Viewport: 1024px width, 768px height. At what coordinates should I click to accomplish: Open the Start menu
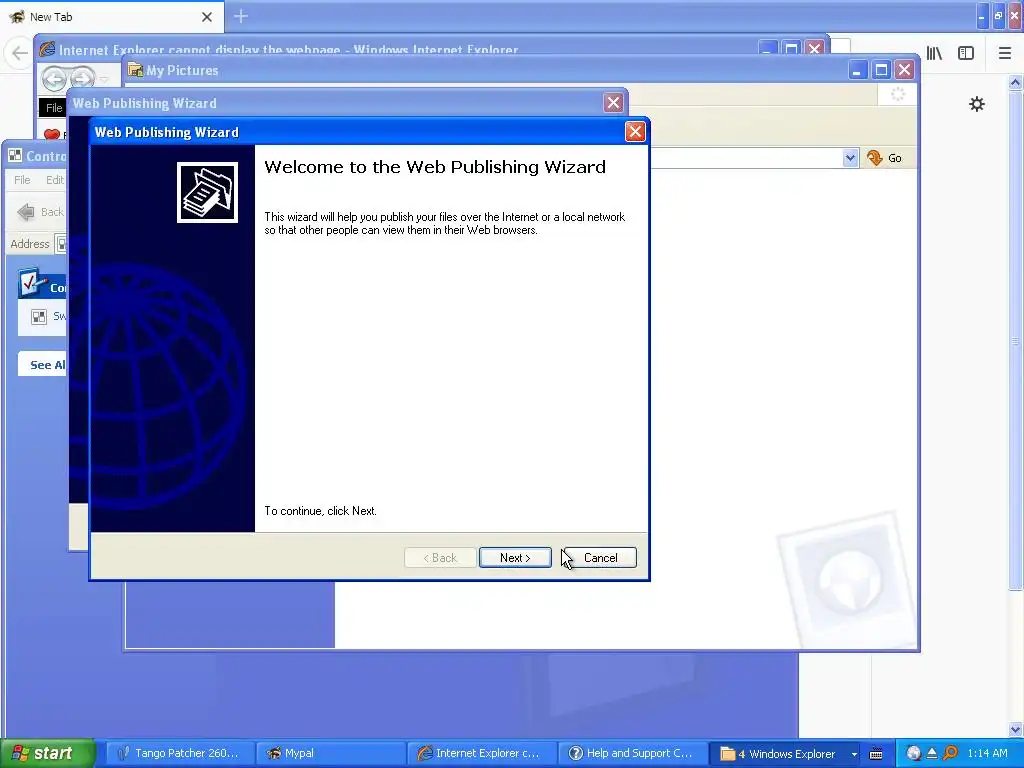(47, 753)
